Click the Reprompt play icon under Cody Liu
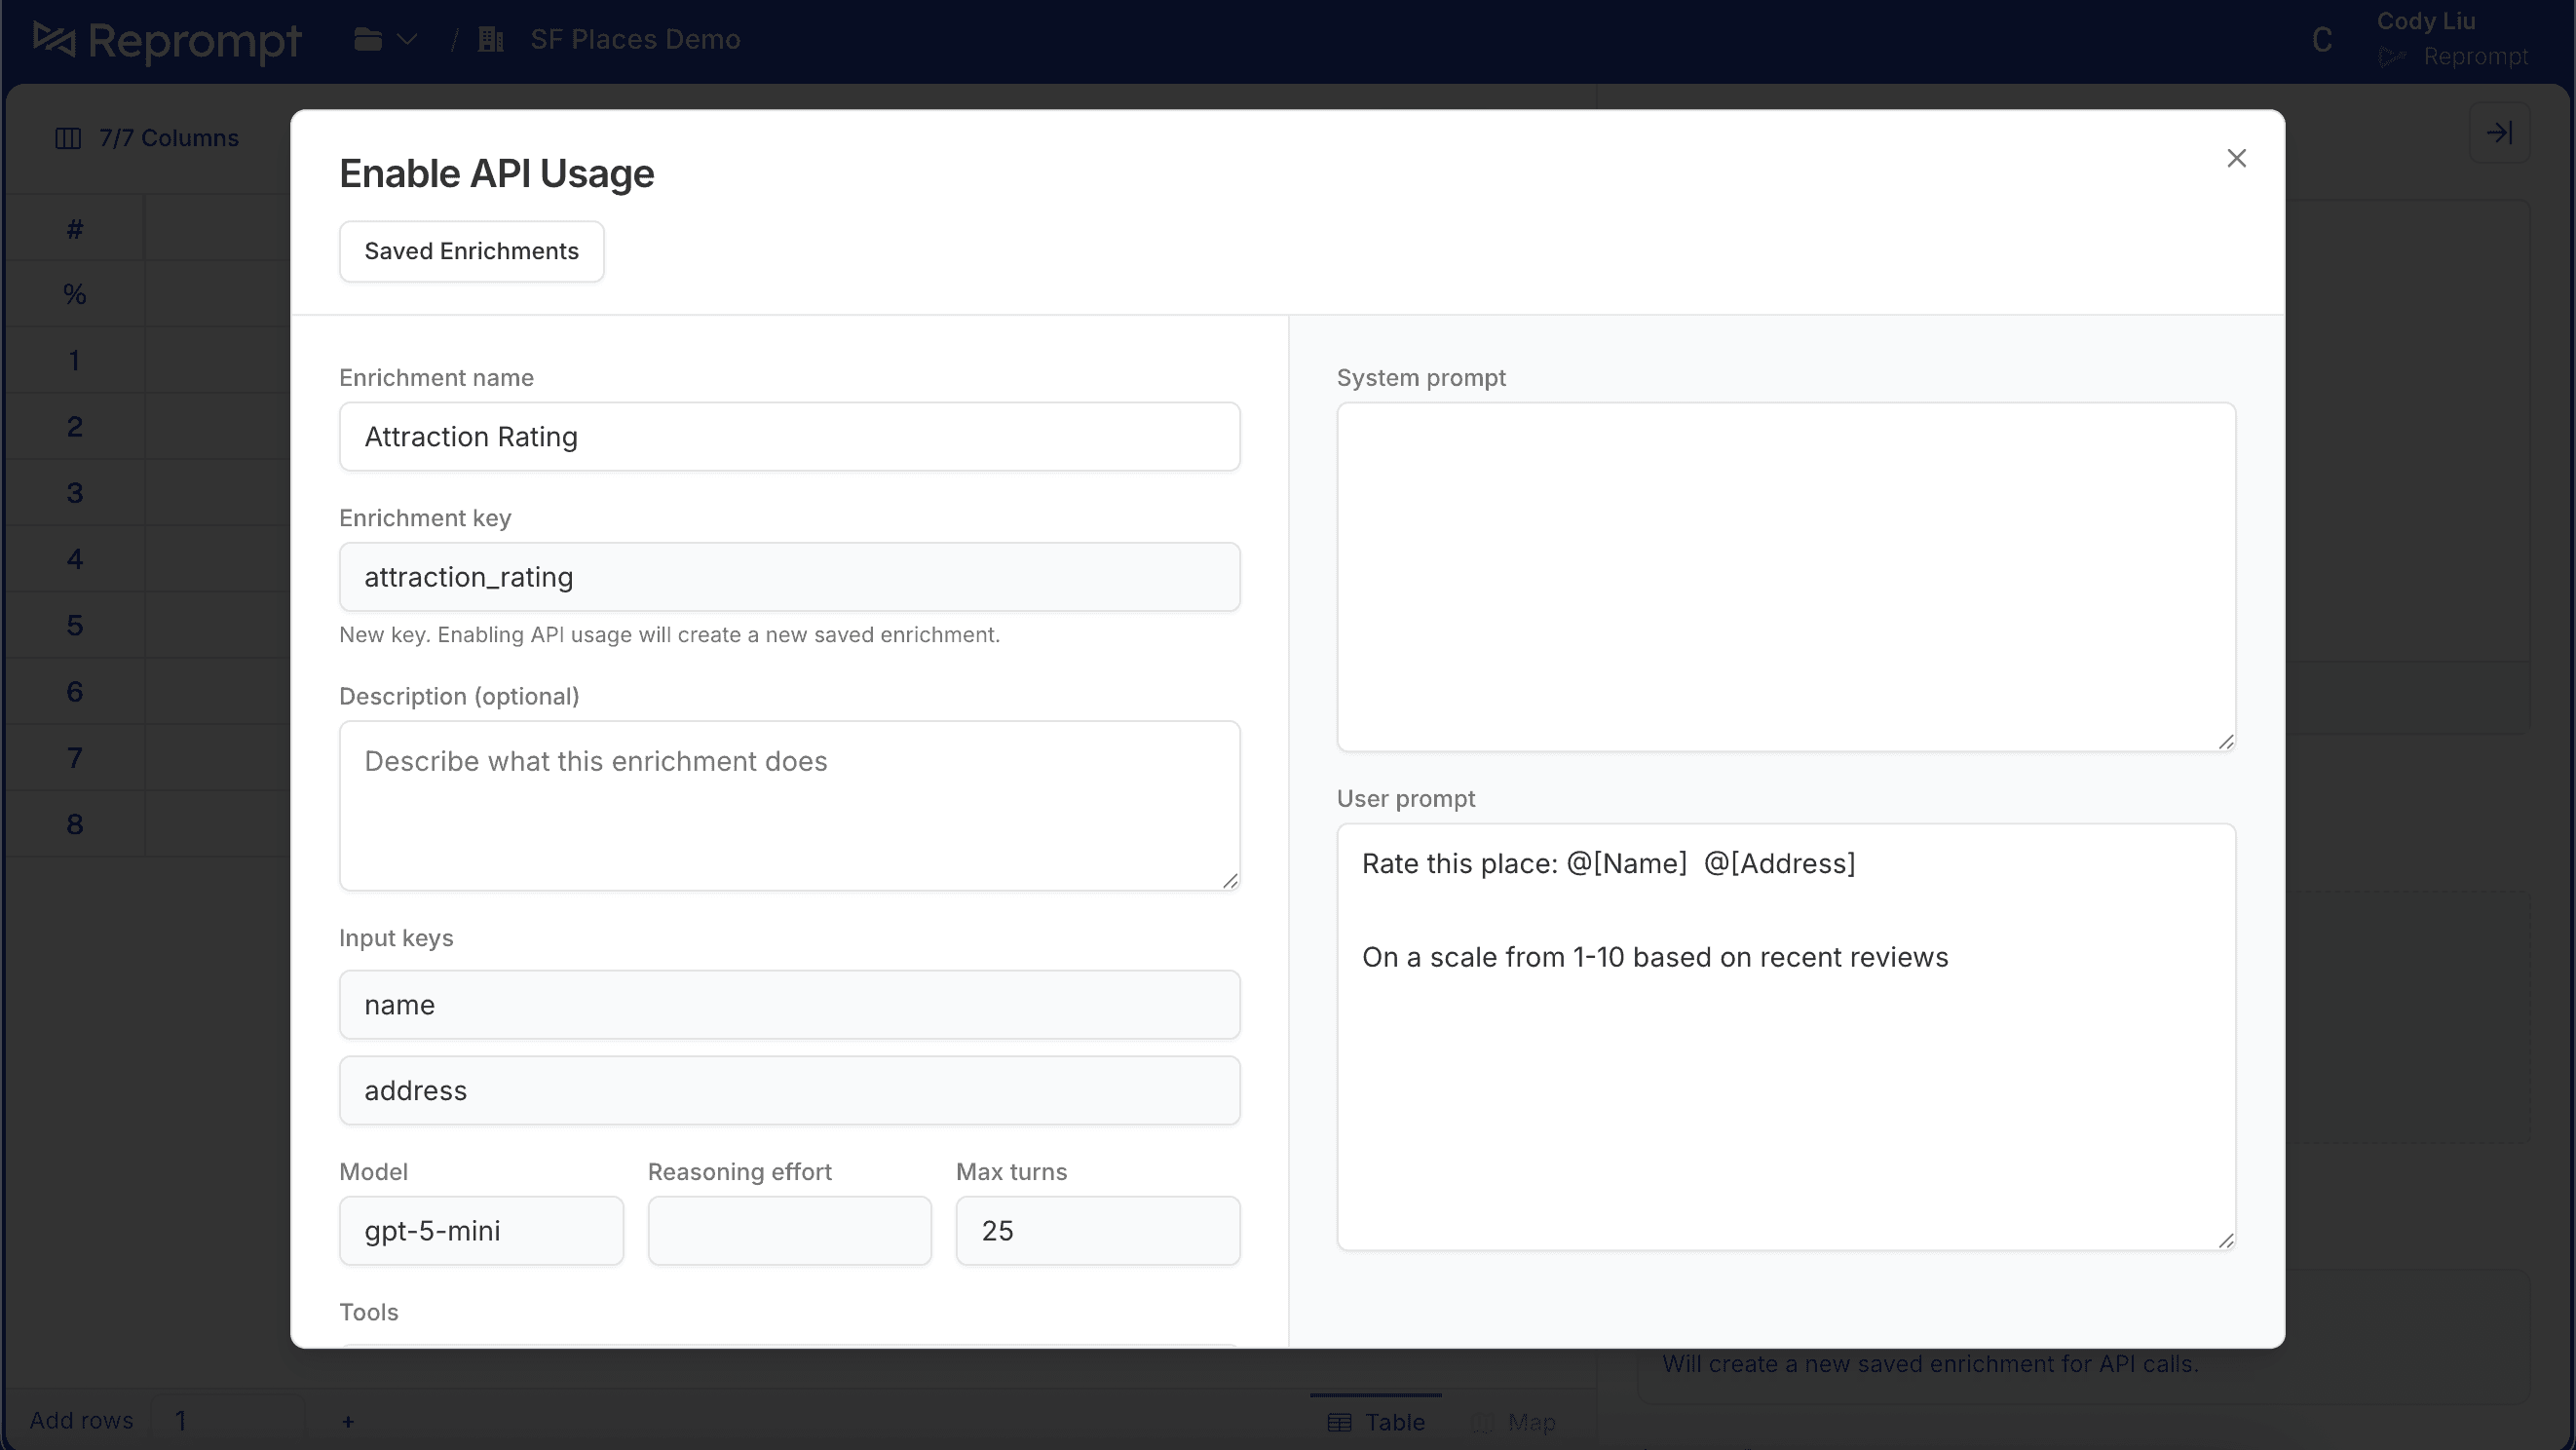Screen dimensions: 2576x1450 coord(2391,57)
